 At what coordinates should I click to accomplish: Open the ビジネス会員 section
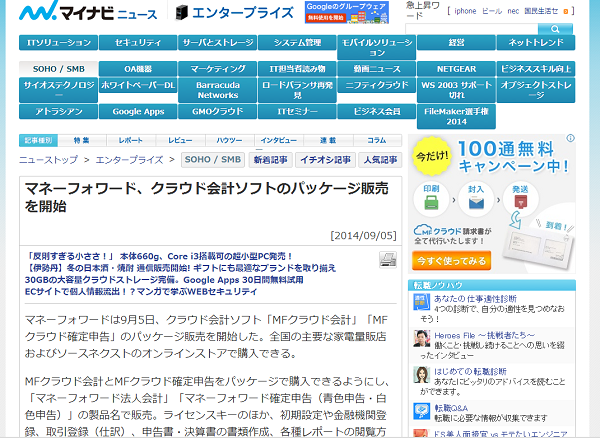point(377,111)
